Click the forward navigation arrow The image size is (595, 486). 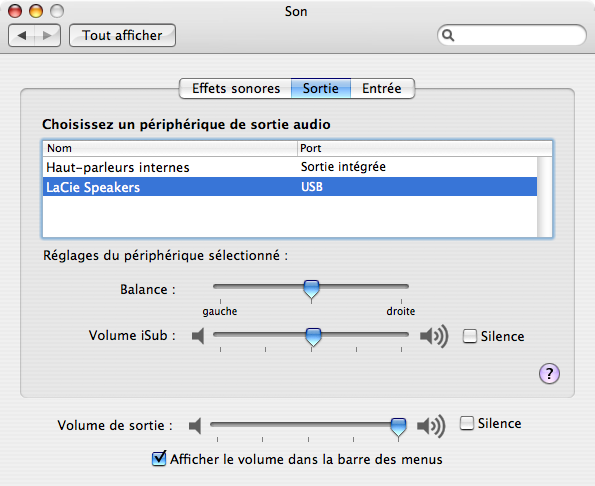[x=47, y=36]
